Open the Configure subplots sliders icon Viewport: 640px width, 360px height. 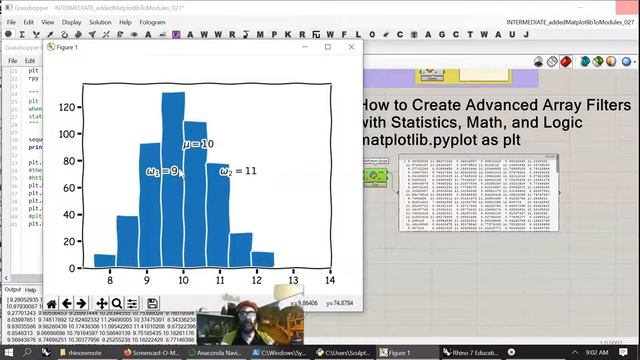pos(132,303)
